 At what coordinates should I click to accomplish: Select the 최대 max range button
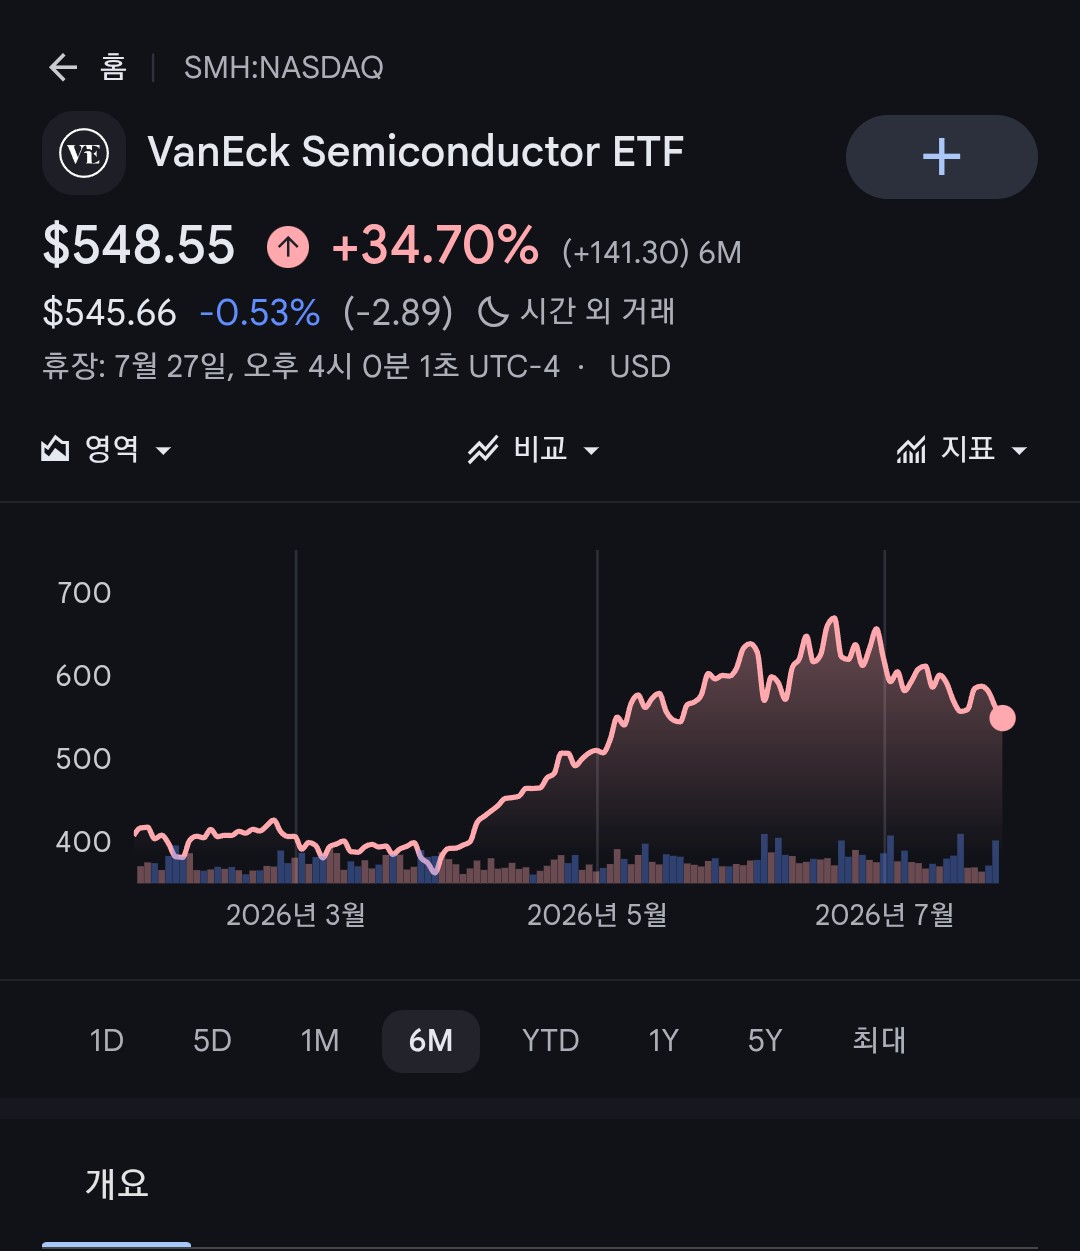[x=879, y=1041]
